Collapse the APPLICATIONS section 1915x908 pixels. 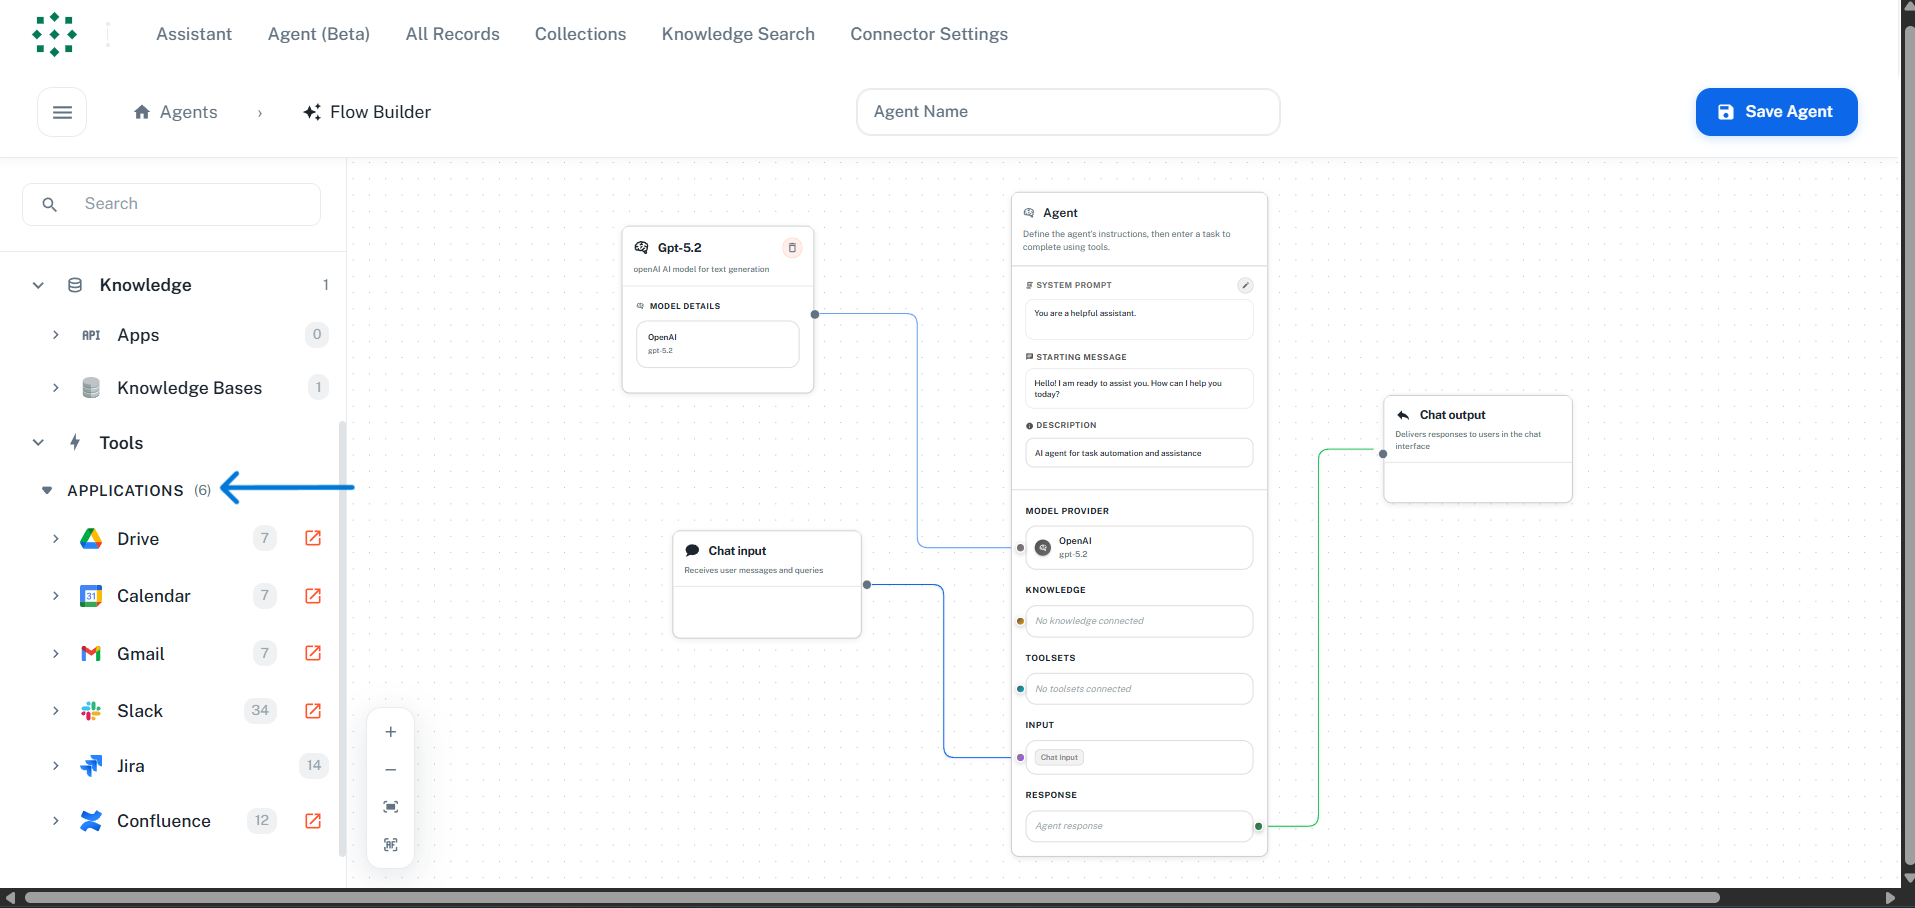click(46, 490)
